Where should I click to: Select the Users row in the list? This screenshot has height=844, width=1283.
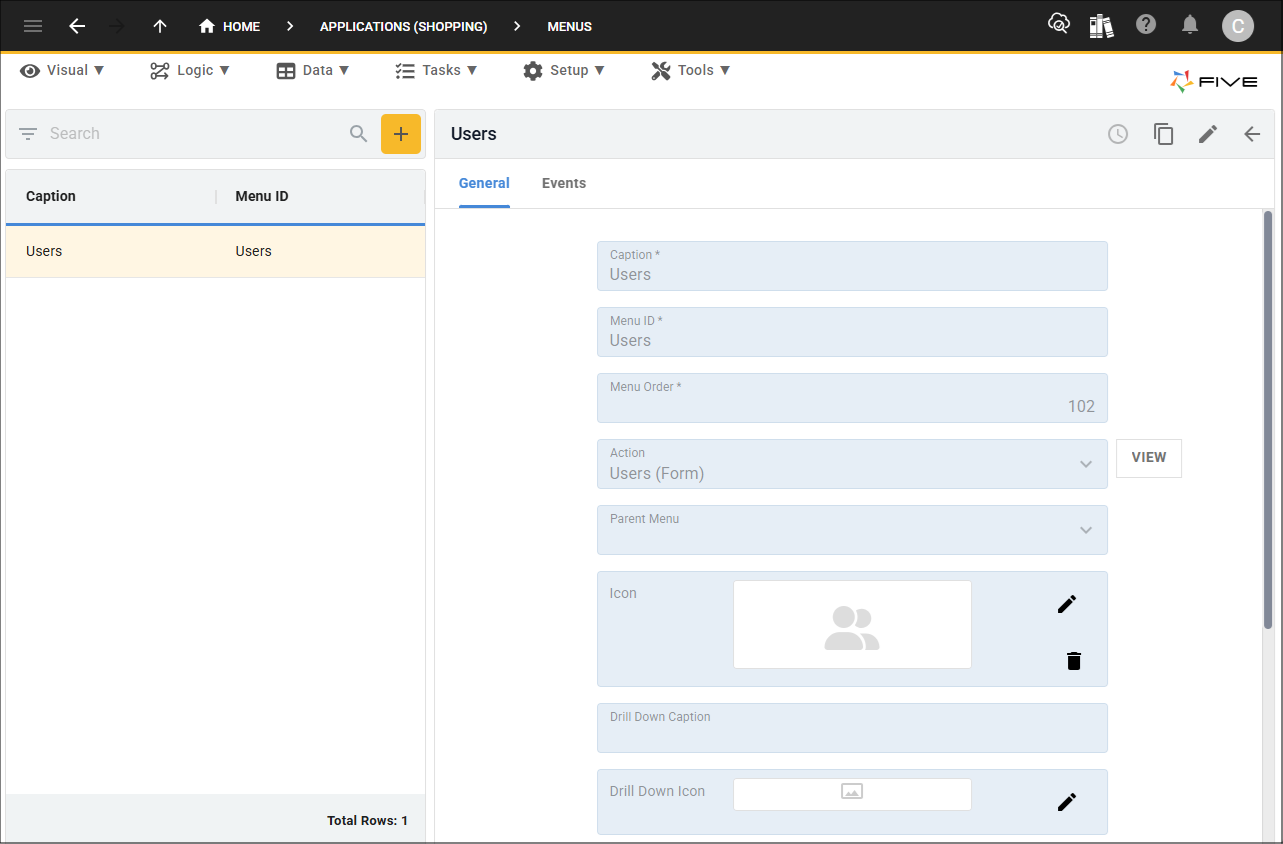215,251
